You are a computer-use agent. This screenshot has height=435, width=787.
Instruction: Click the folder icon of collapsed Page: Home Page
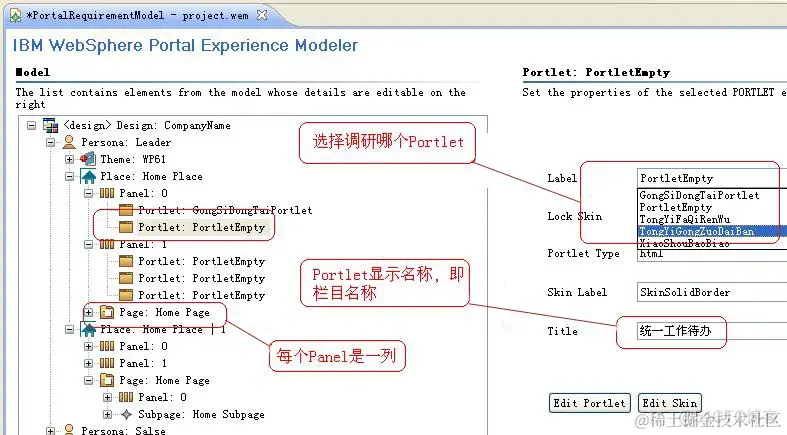tap(107, 313)
